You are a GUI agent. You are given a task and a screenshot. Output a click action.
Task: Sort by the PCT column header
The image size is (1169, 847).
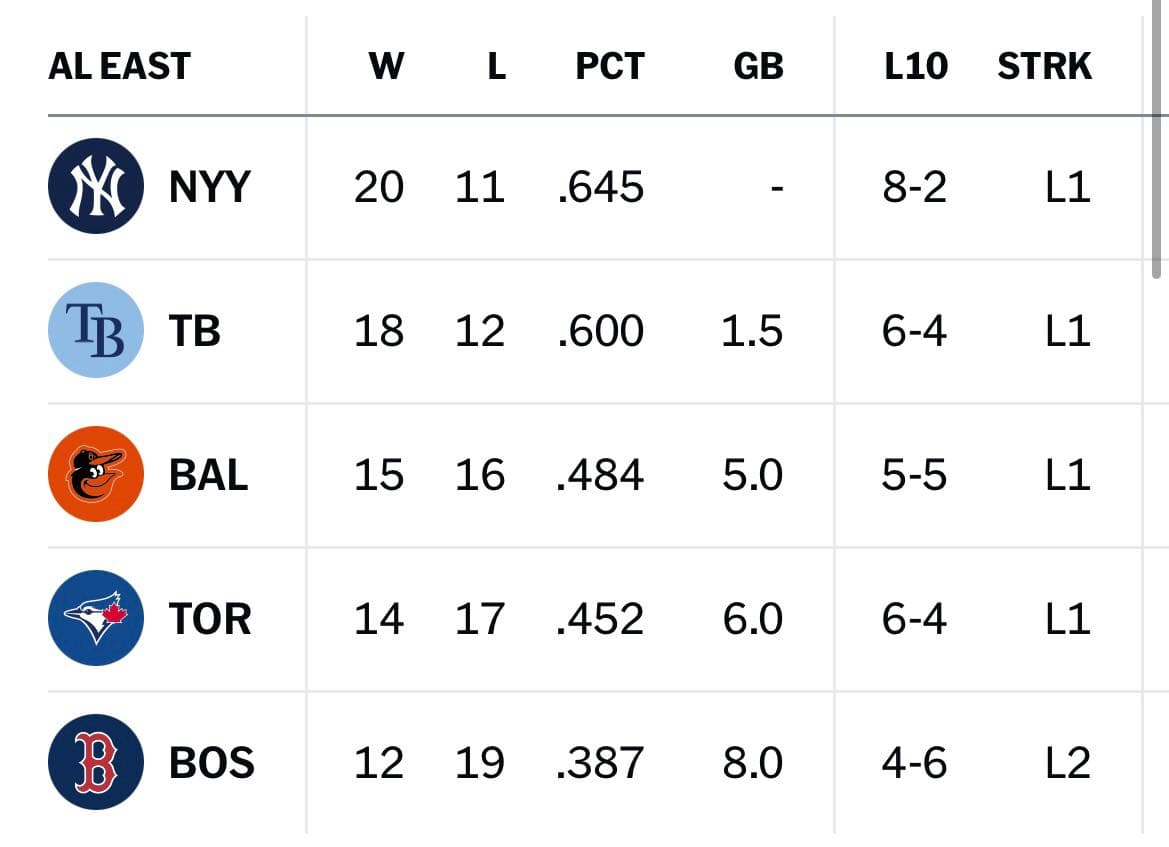pyautogui.click(x=610, y=66)
